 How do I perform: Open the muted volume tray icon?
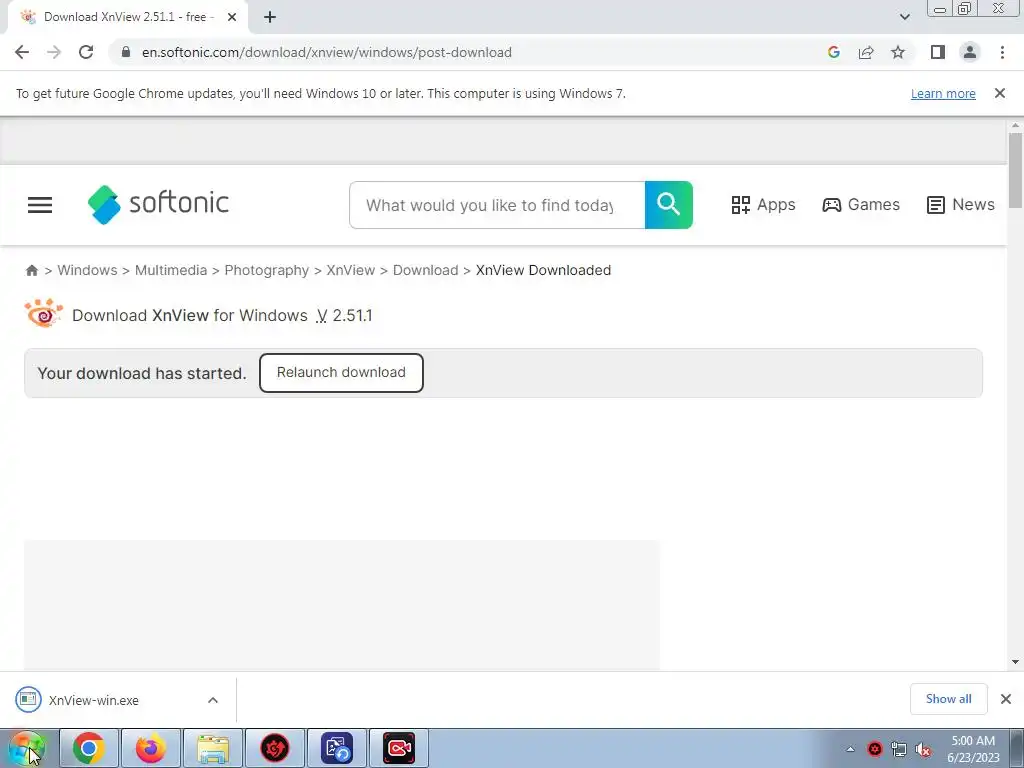923,750
